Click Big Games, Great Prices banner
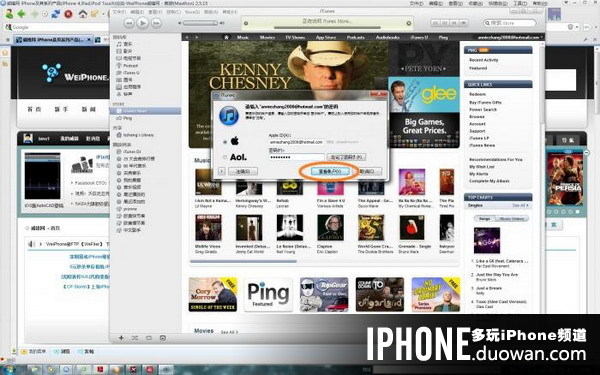600x375 pixels. point(424,130)
